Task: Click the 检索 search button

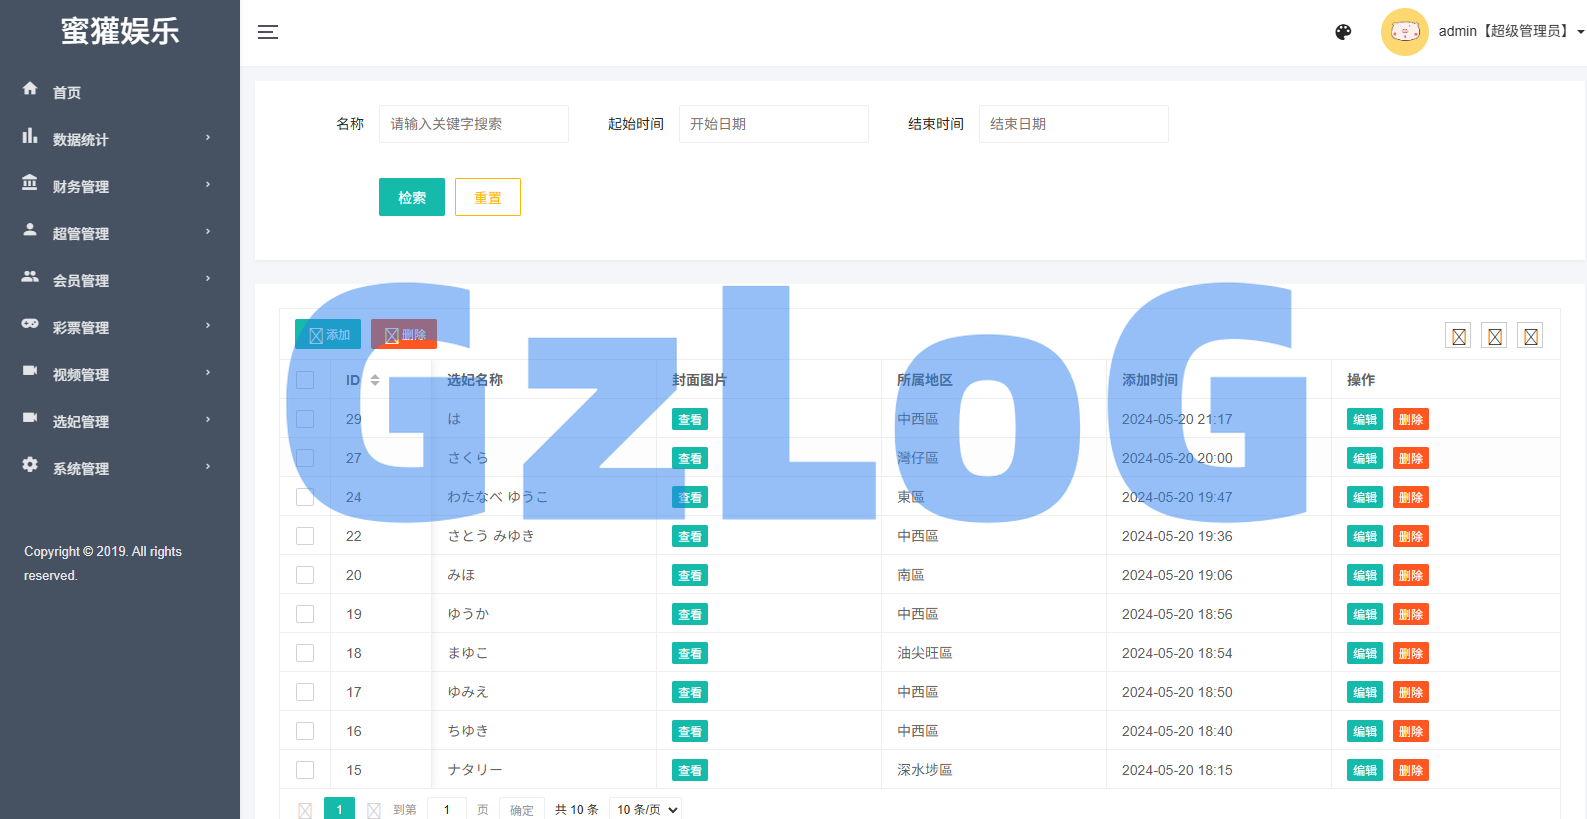Action: click(x=411, y=197)
